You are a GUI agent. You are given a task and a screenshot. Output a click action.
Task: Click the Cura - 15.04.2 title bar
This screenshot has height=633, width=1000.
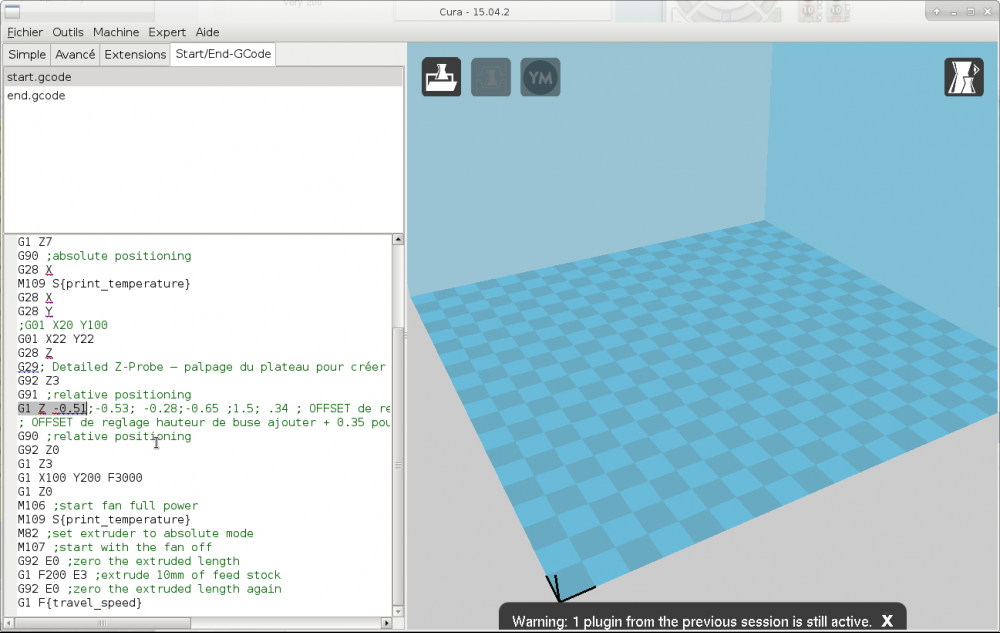[474, 11]
